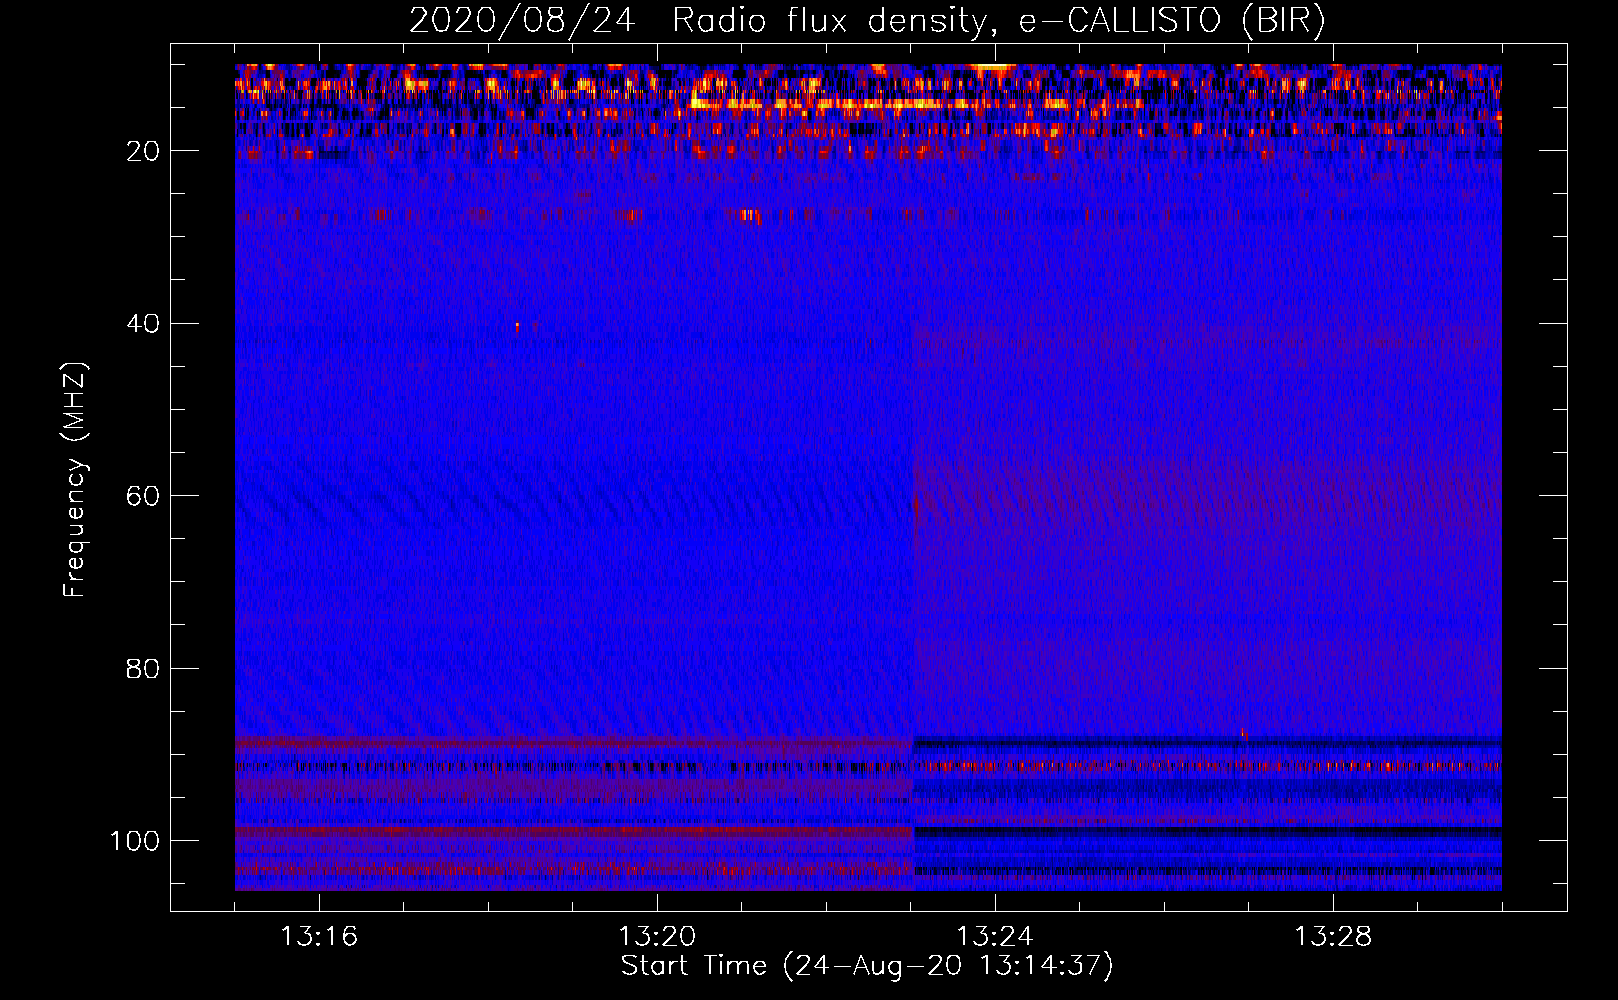
Task: Click the 13:28 time axis label
Action: (1333, 937)
